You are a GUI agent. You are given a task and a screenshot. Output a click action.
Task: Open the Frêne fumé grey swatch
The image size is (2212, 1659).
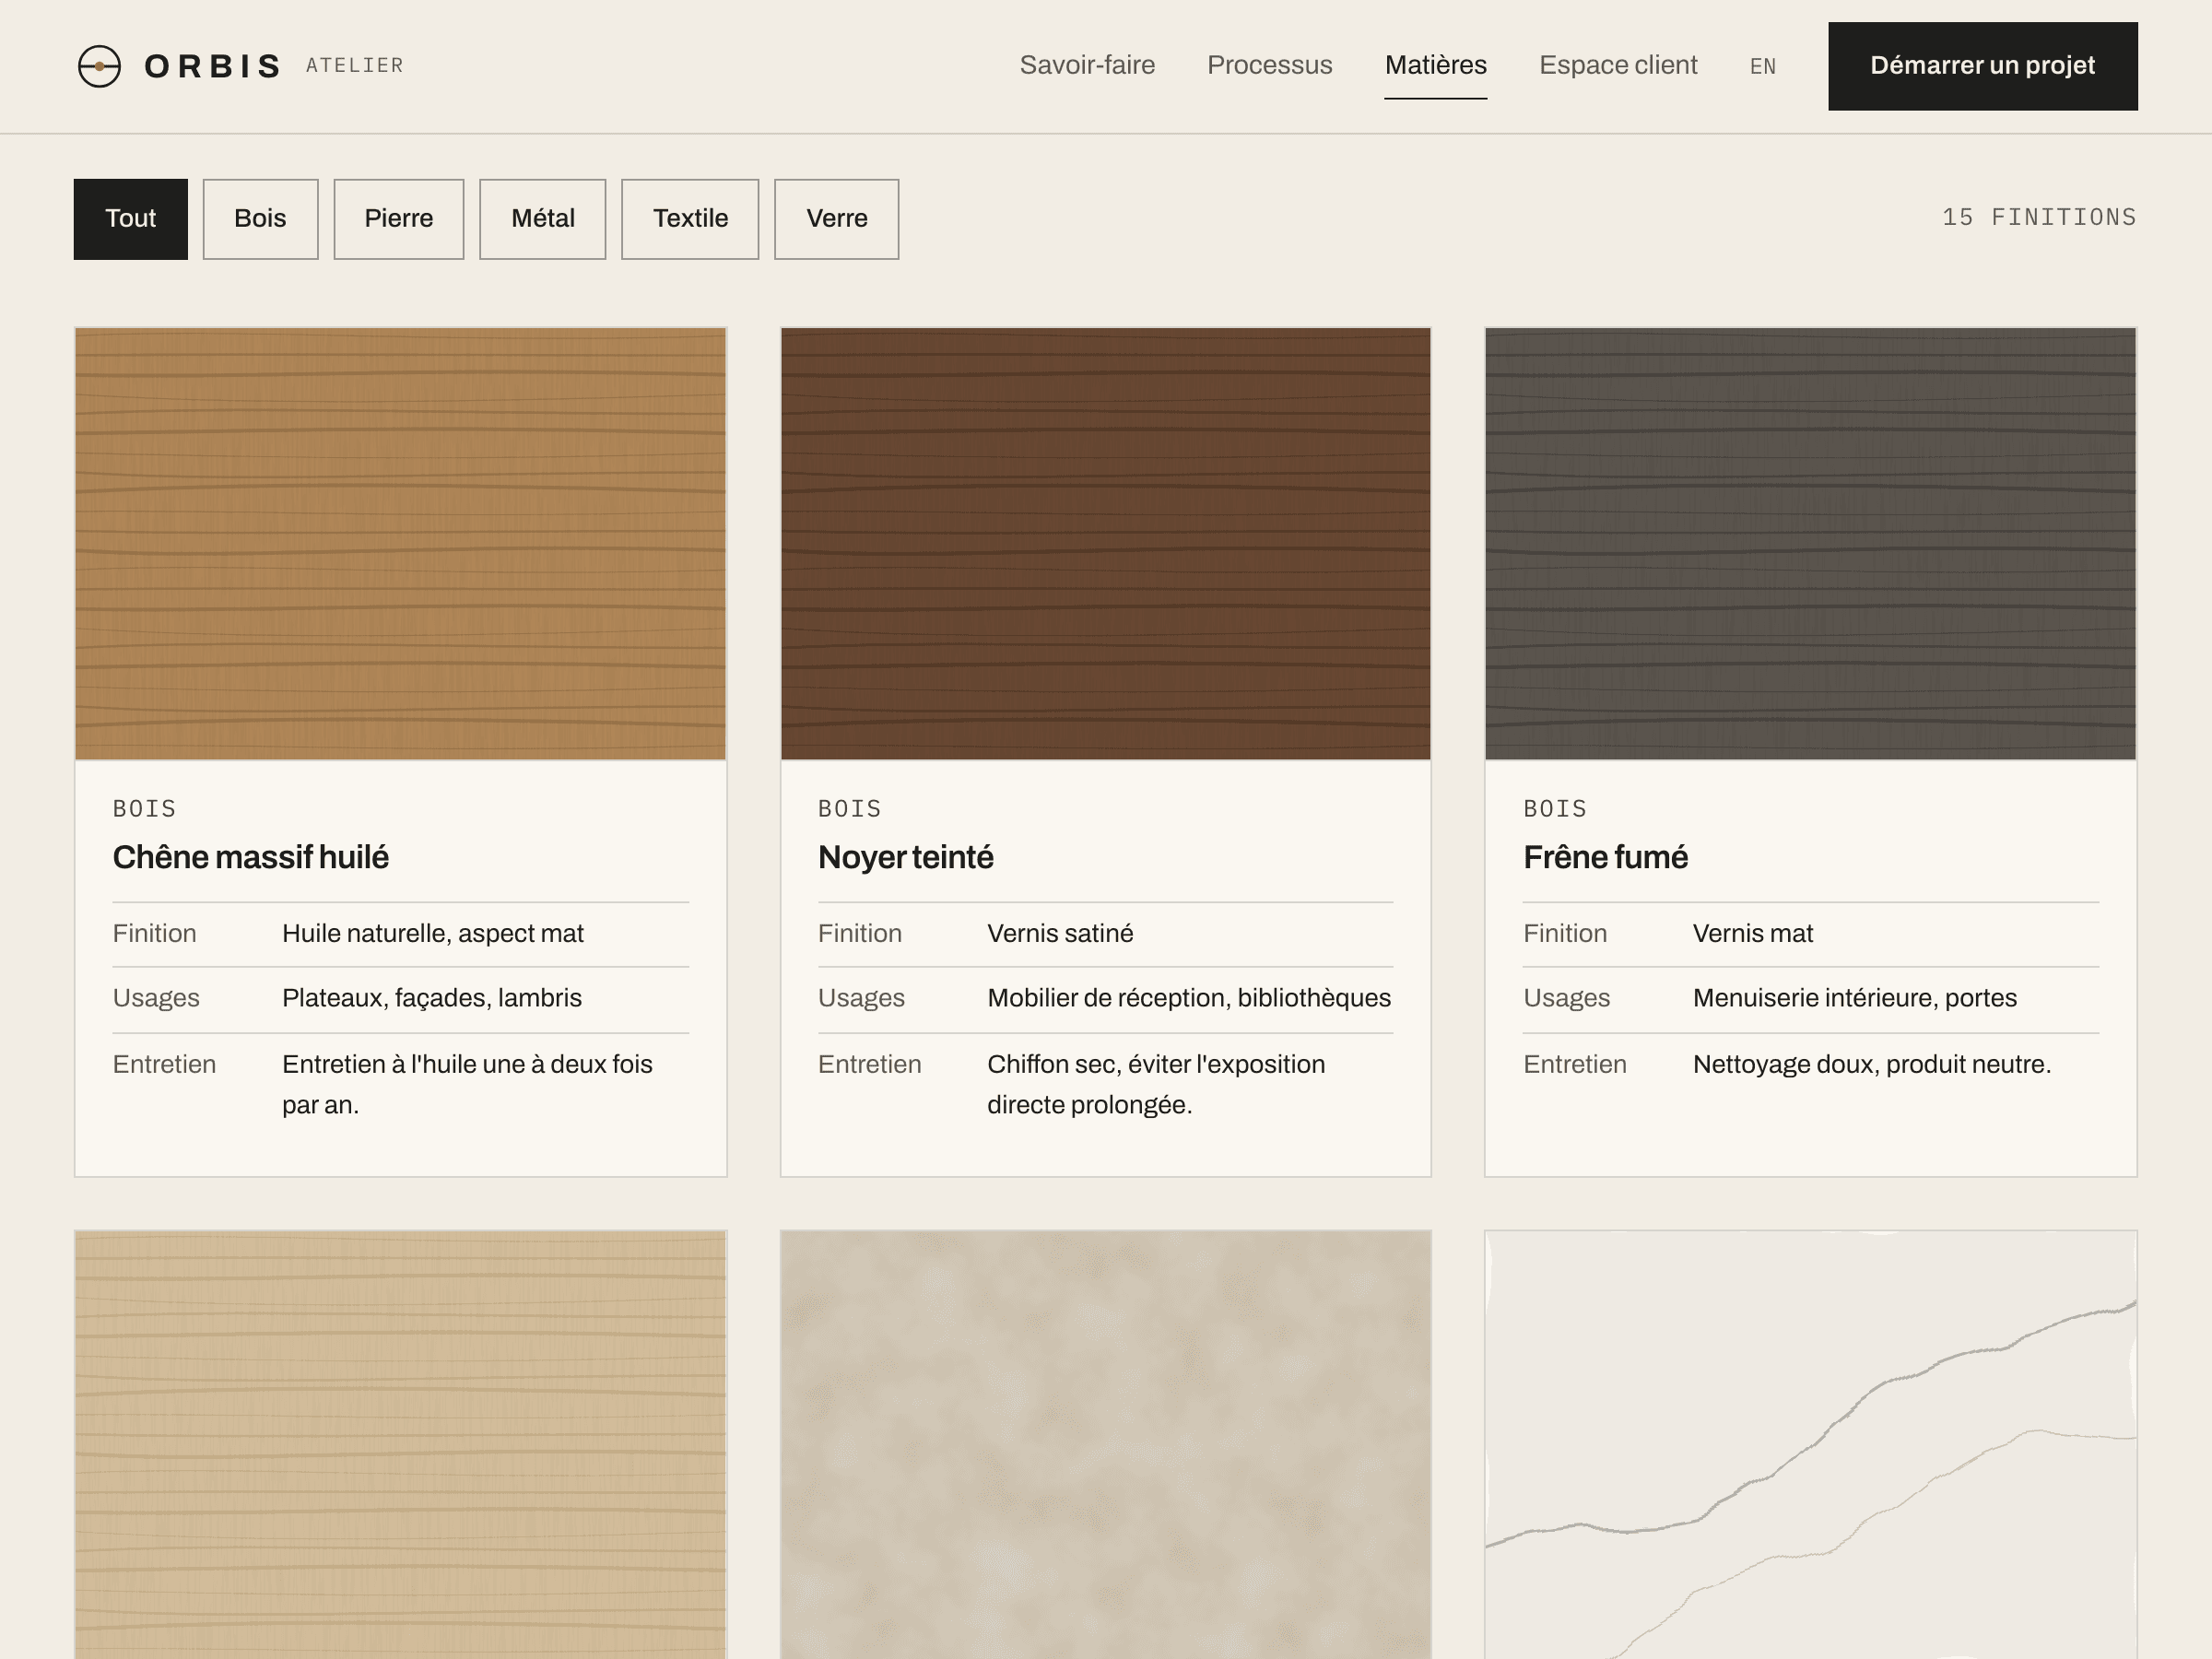click(1810, 543)
